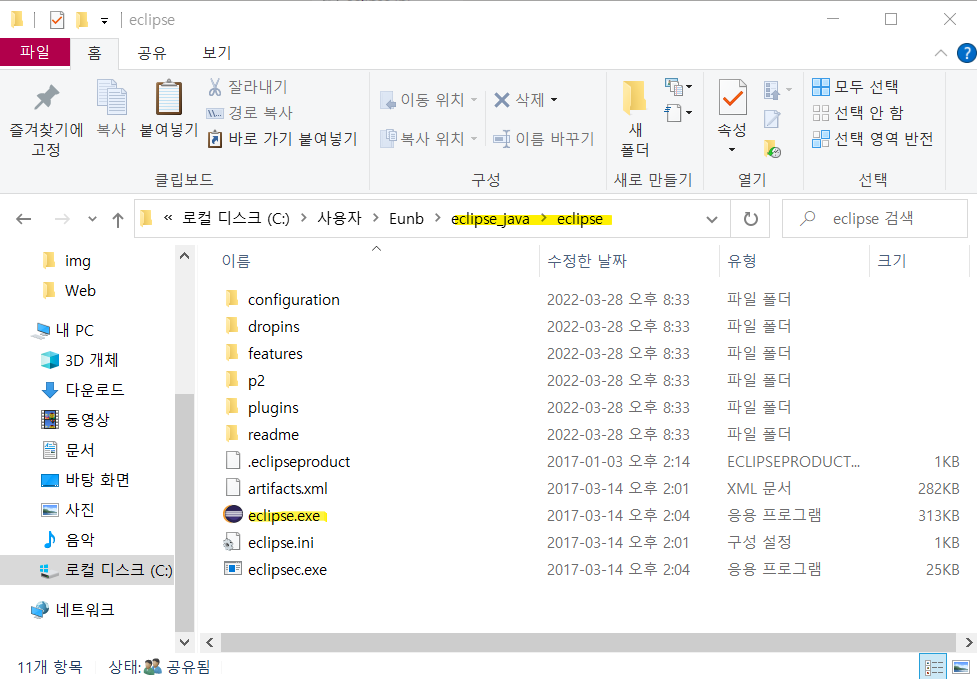This screenshot has width=977, height=679.
Task: Select the plugins folder
Action: coord(273,407)
